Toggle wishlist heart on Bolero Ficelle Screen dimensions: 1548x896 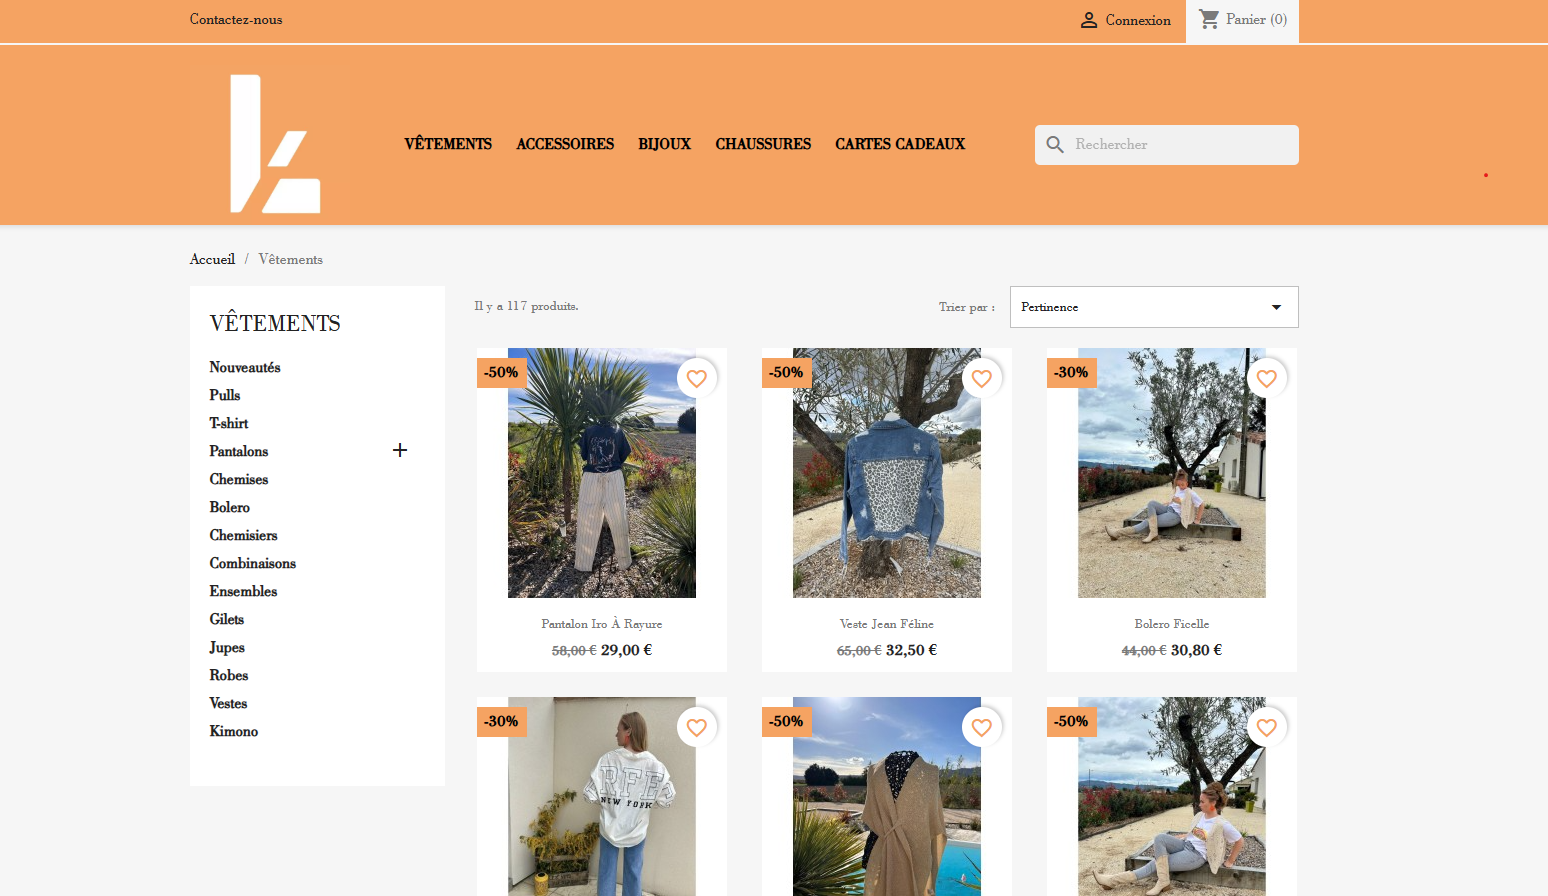1267,378
